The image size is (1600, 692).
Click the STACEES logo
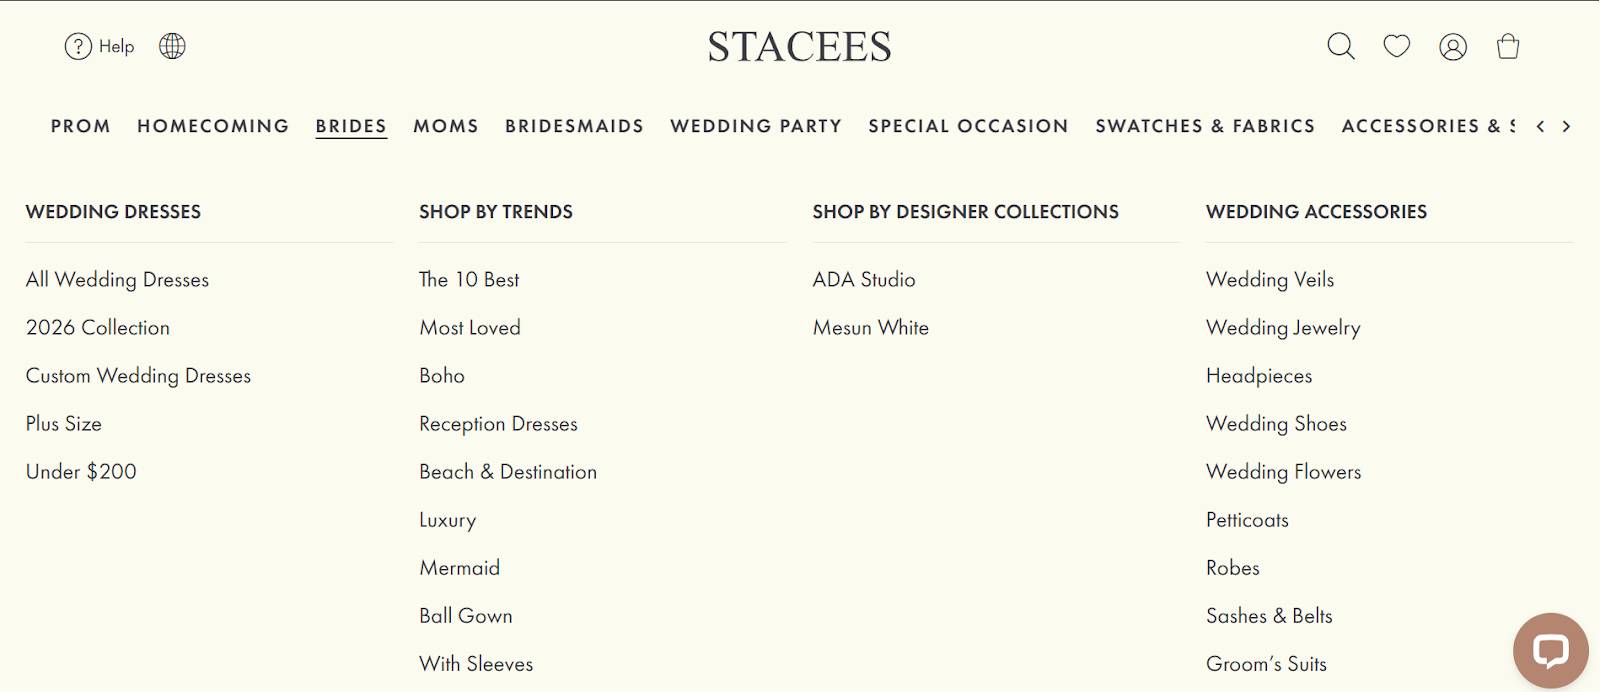pos(799,47)
